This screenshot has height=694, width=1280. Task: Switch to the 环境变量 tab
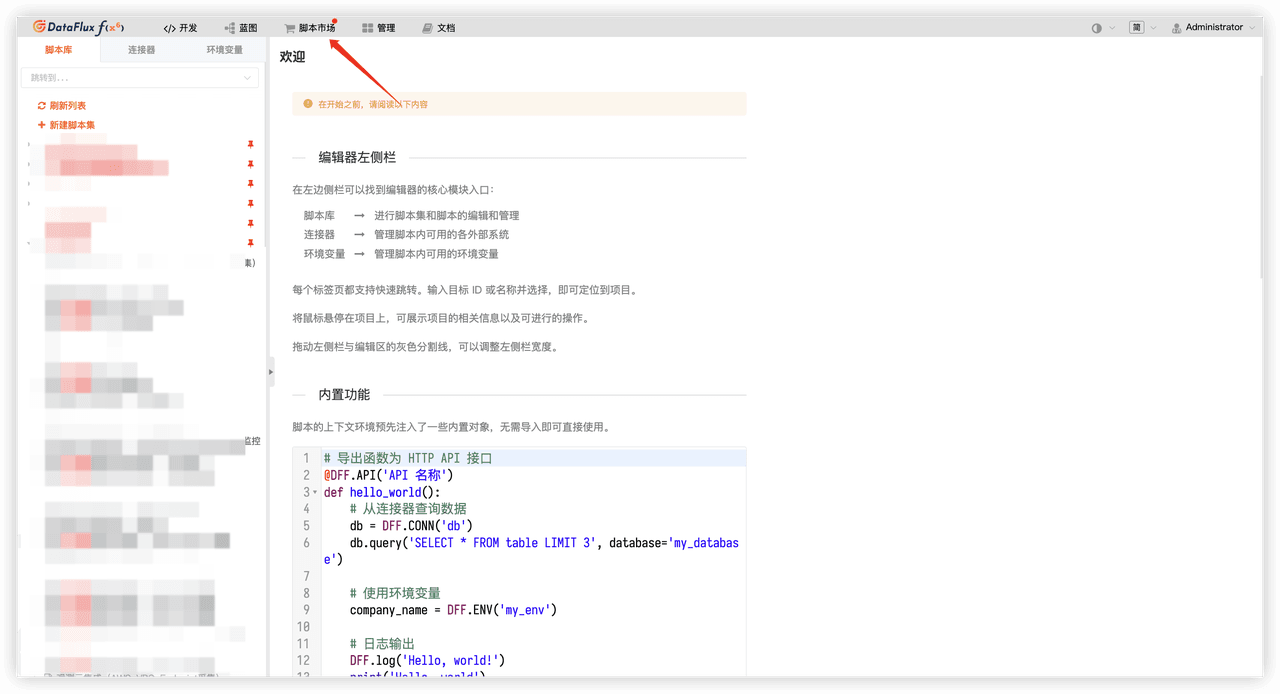(224, 49)
